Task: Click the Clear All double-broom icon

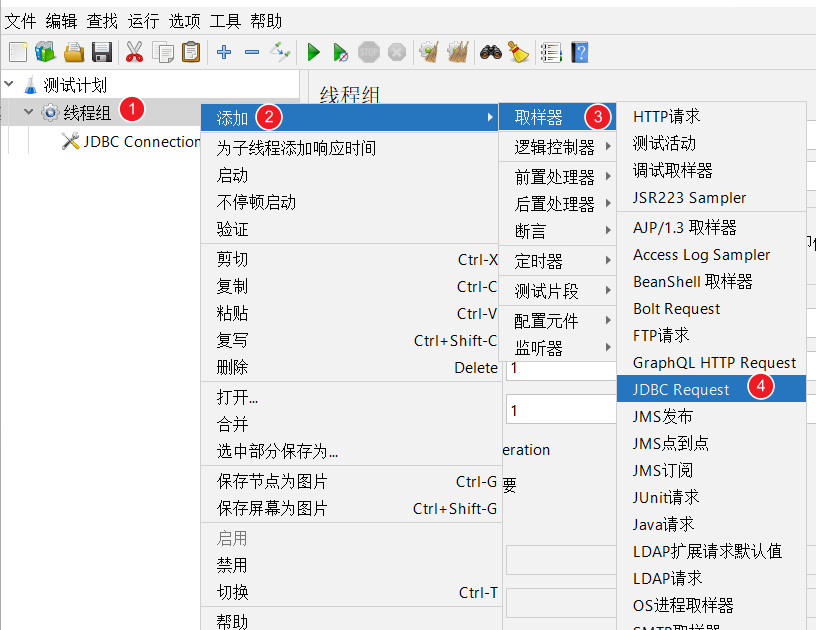Action: click(458, 52)
